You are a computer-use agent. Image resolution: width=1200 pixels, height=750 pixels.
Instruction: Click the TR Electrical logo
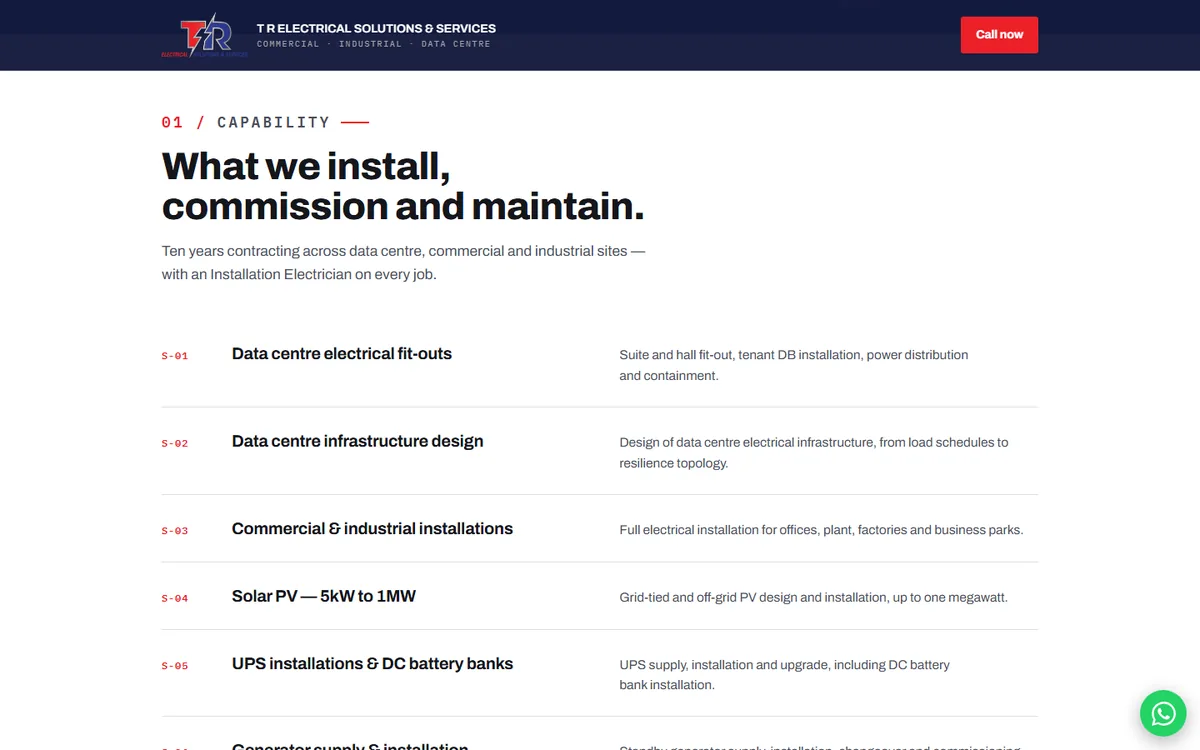[205, 36]
